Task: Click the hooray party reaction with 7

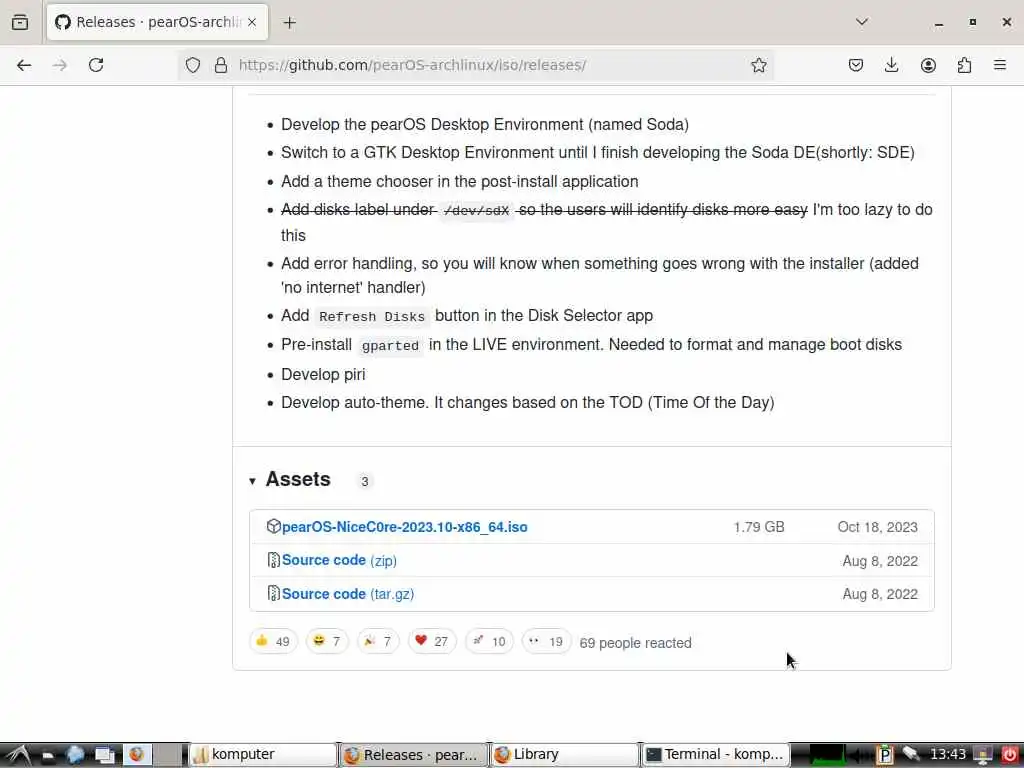Action: [377, 641]
